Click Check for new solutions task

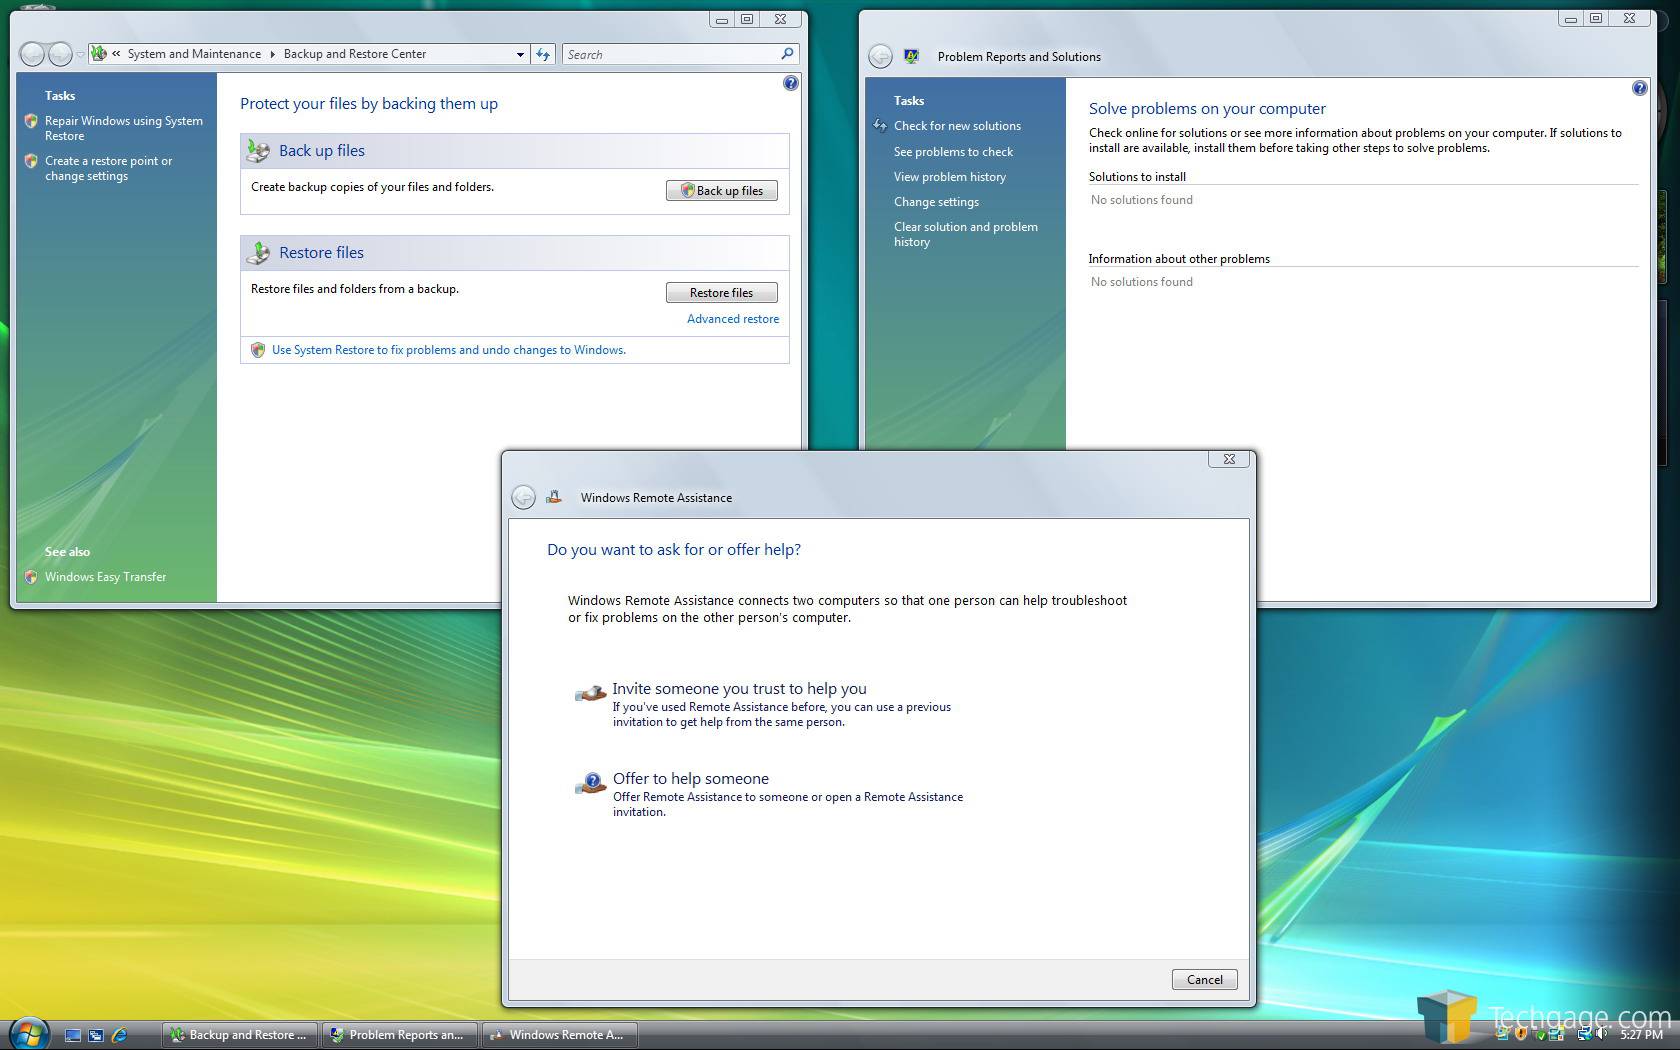(957, 126)
